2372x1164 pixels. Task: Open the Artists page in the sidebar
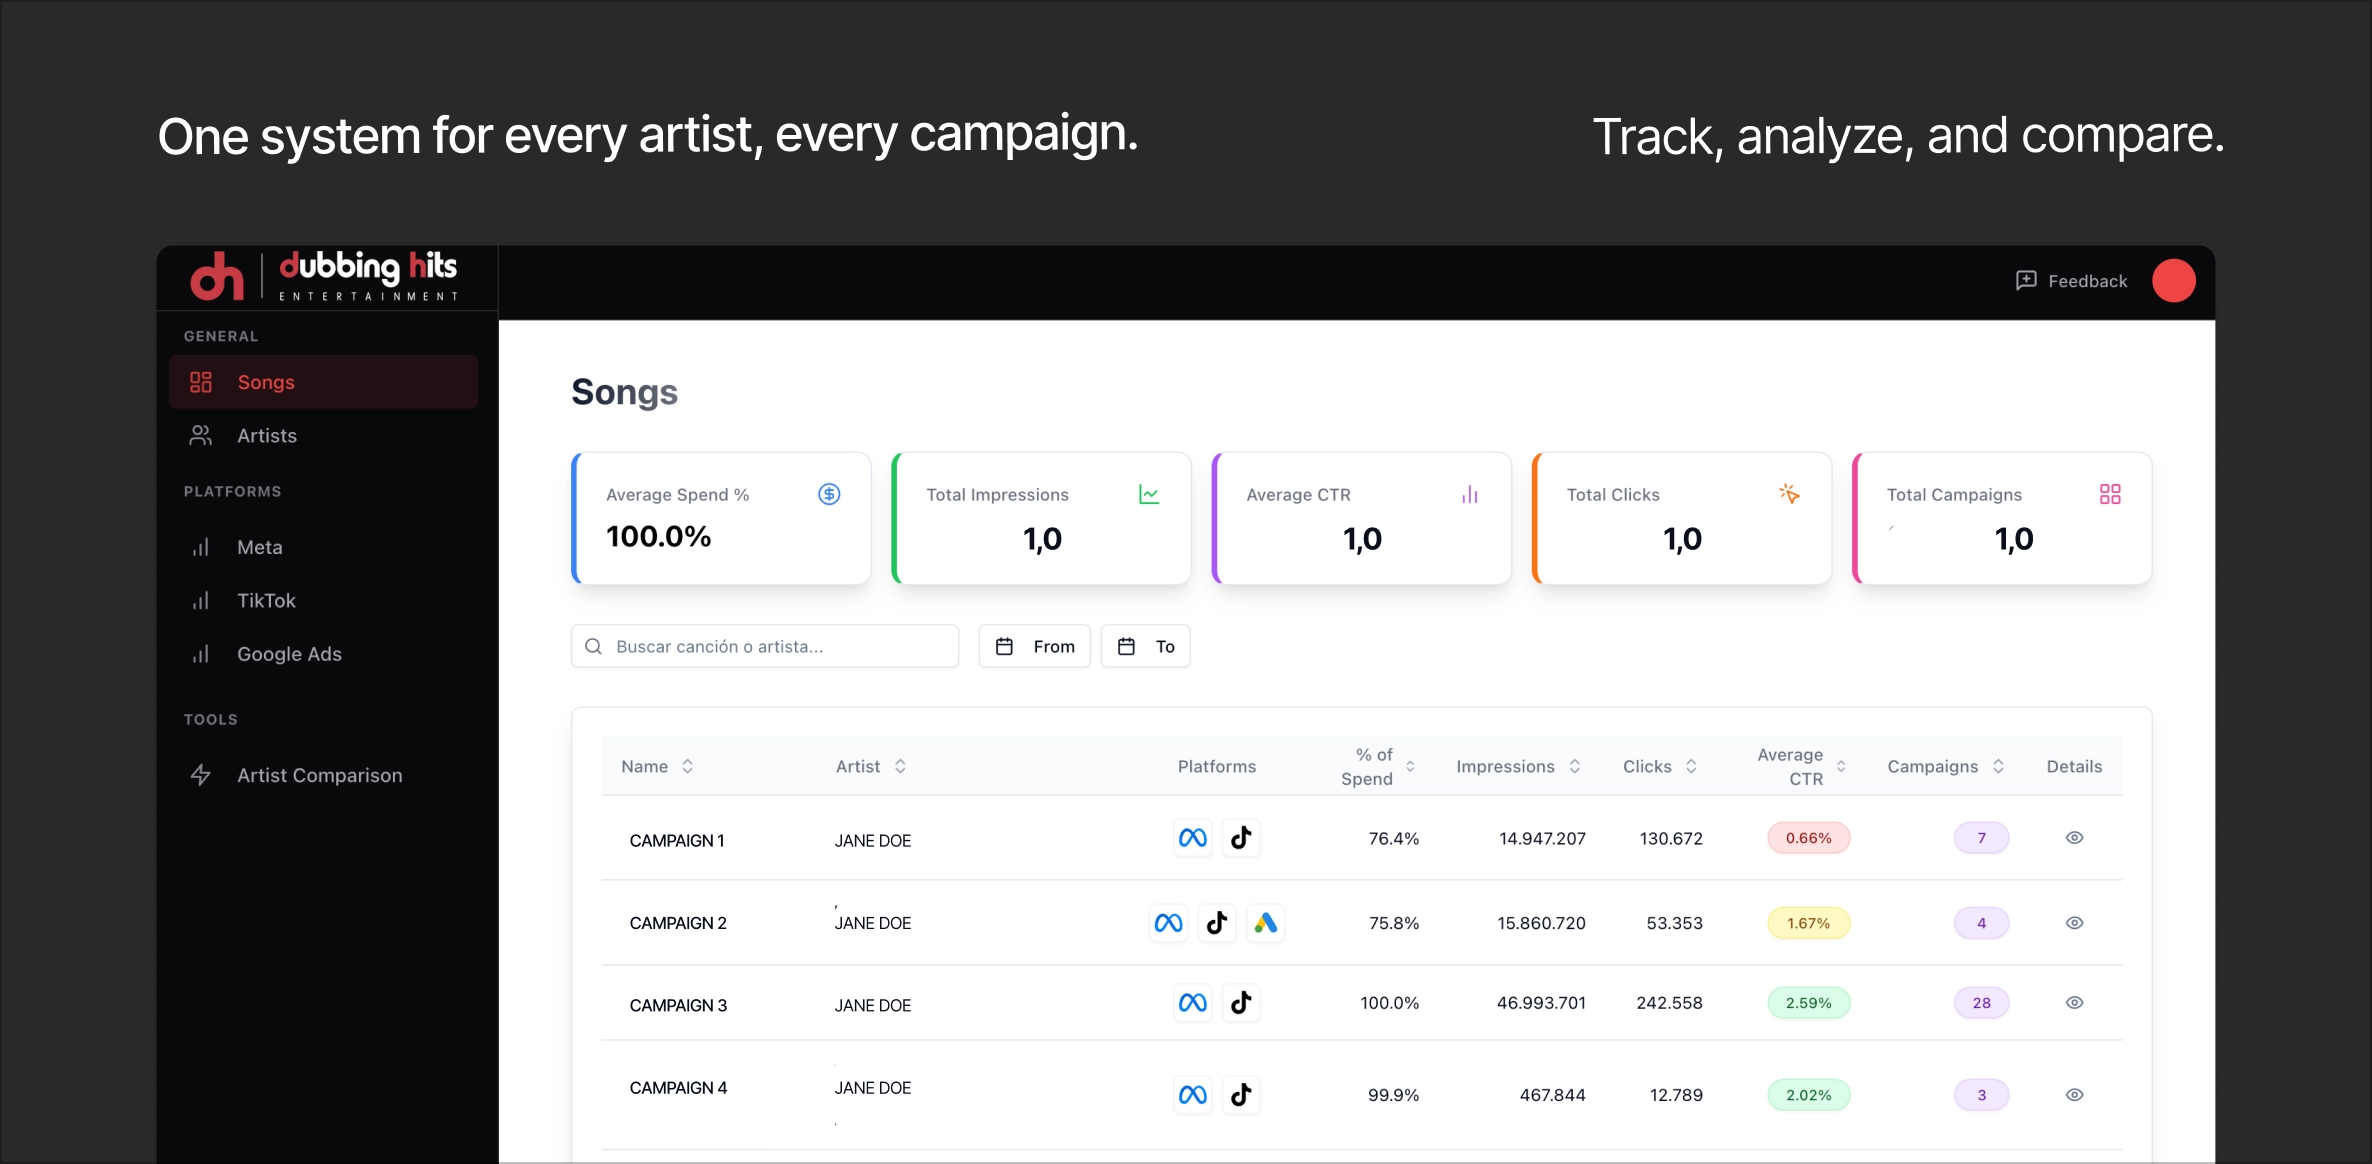tap(266, 436)
